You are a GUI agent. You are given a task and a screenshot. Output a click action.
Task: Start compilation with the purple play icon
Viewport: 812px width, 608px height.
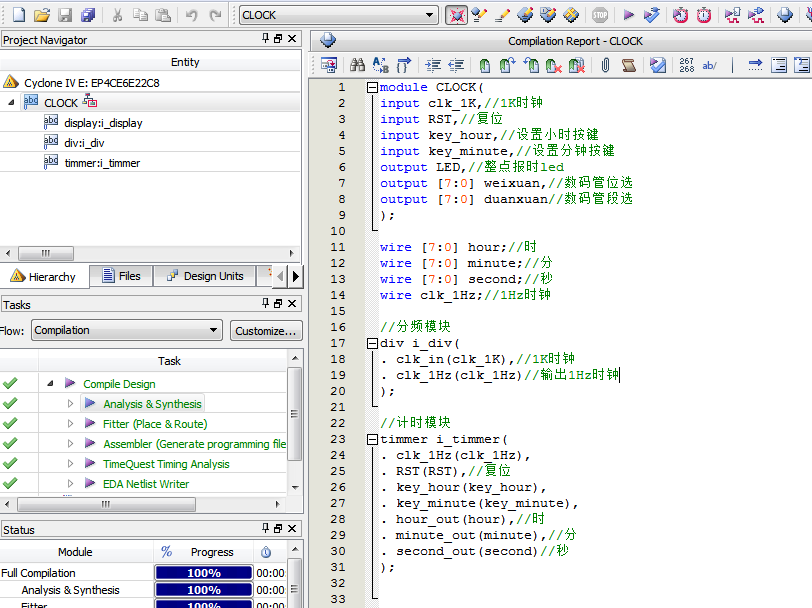click(628, 15)
